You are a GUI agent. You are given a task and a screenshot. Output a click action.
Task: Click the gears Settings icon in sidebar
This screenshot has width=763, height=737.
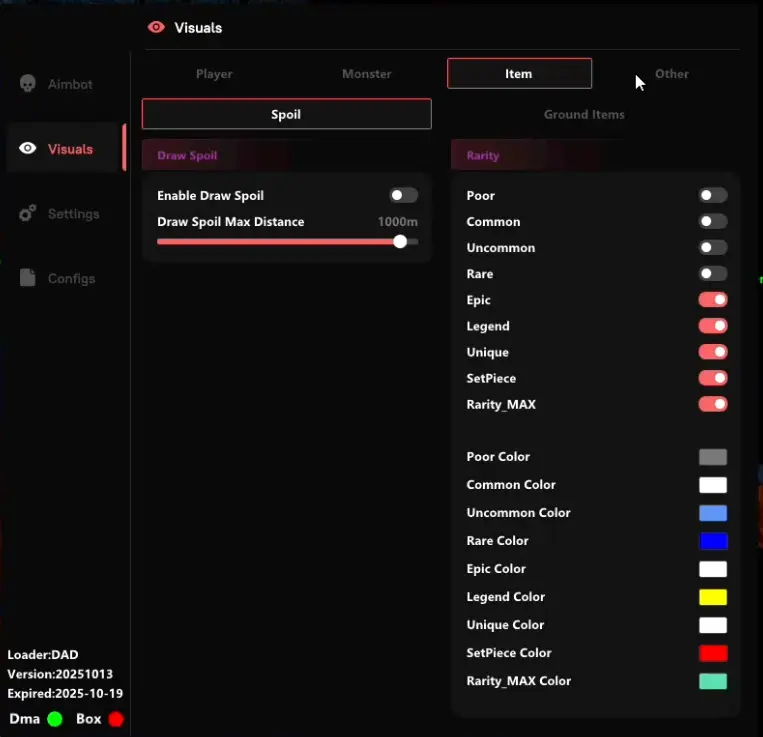28,214
